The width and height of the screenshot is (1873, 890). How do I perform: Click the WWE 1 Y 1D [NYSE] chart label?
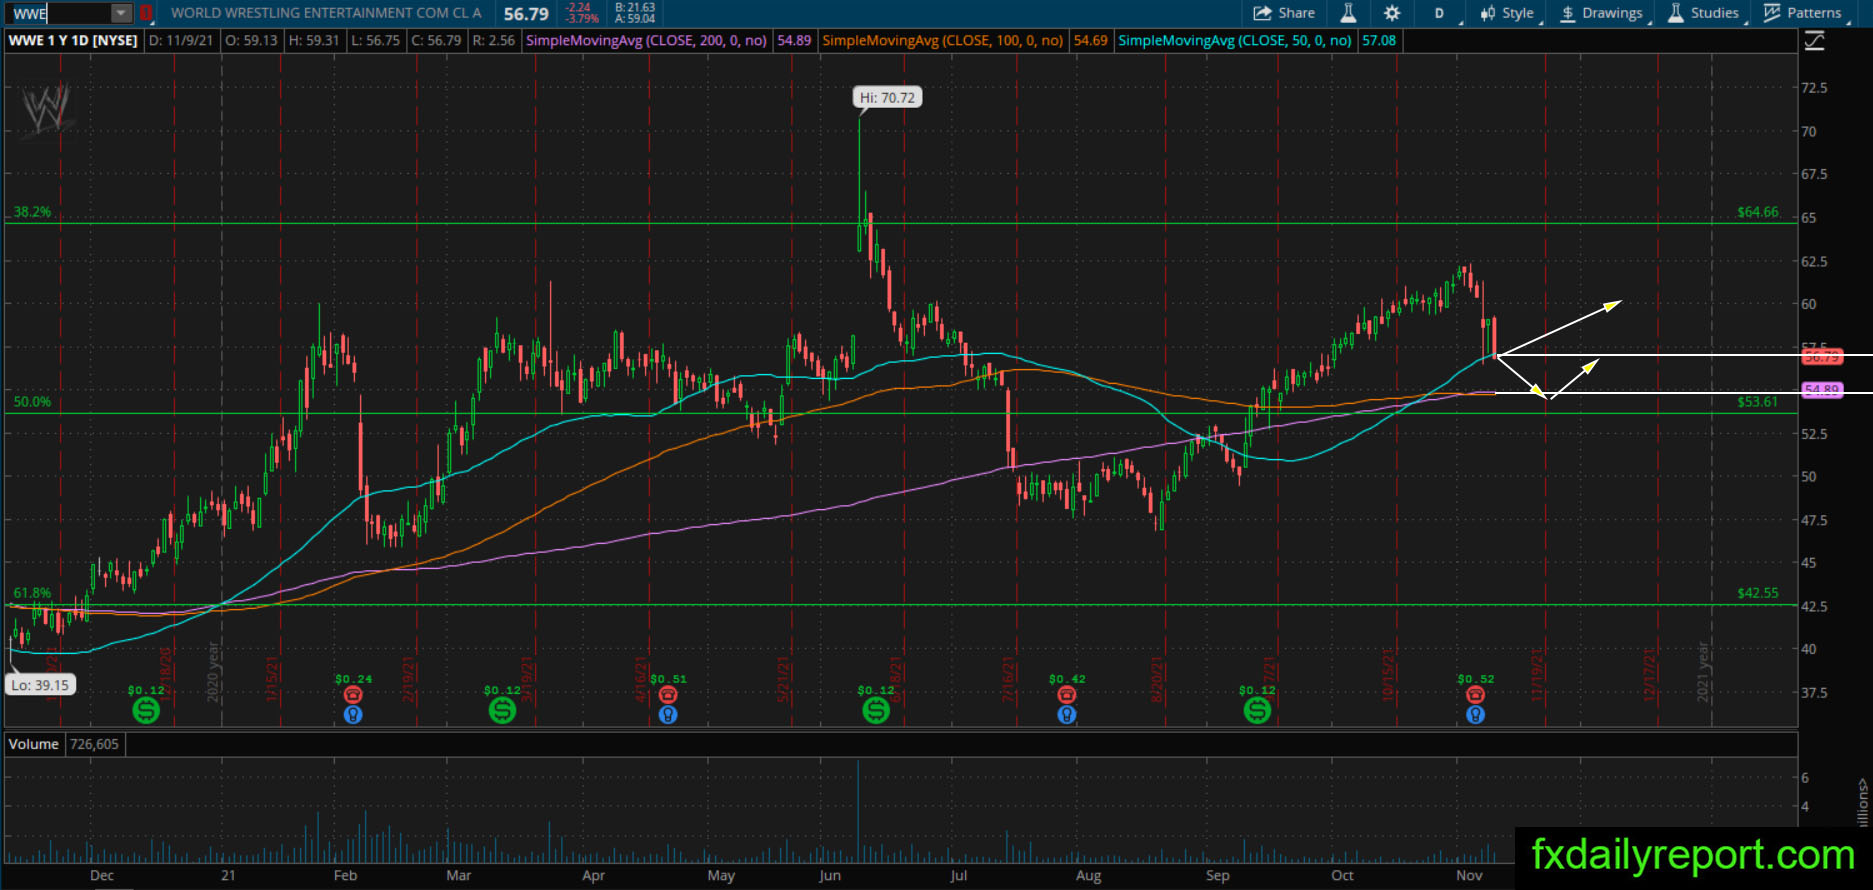pyautogui.click(x=73, y=41)
